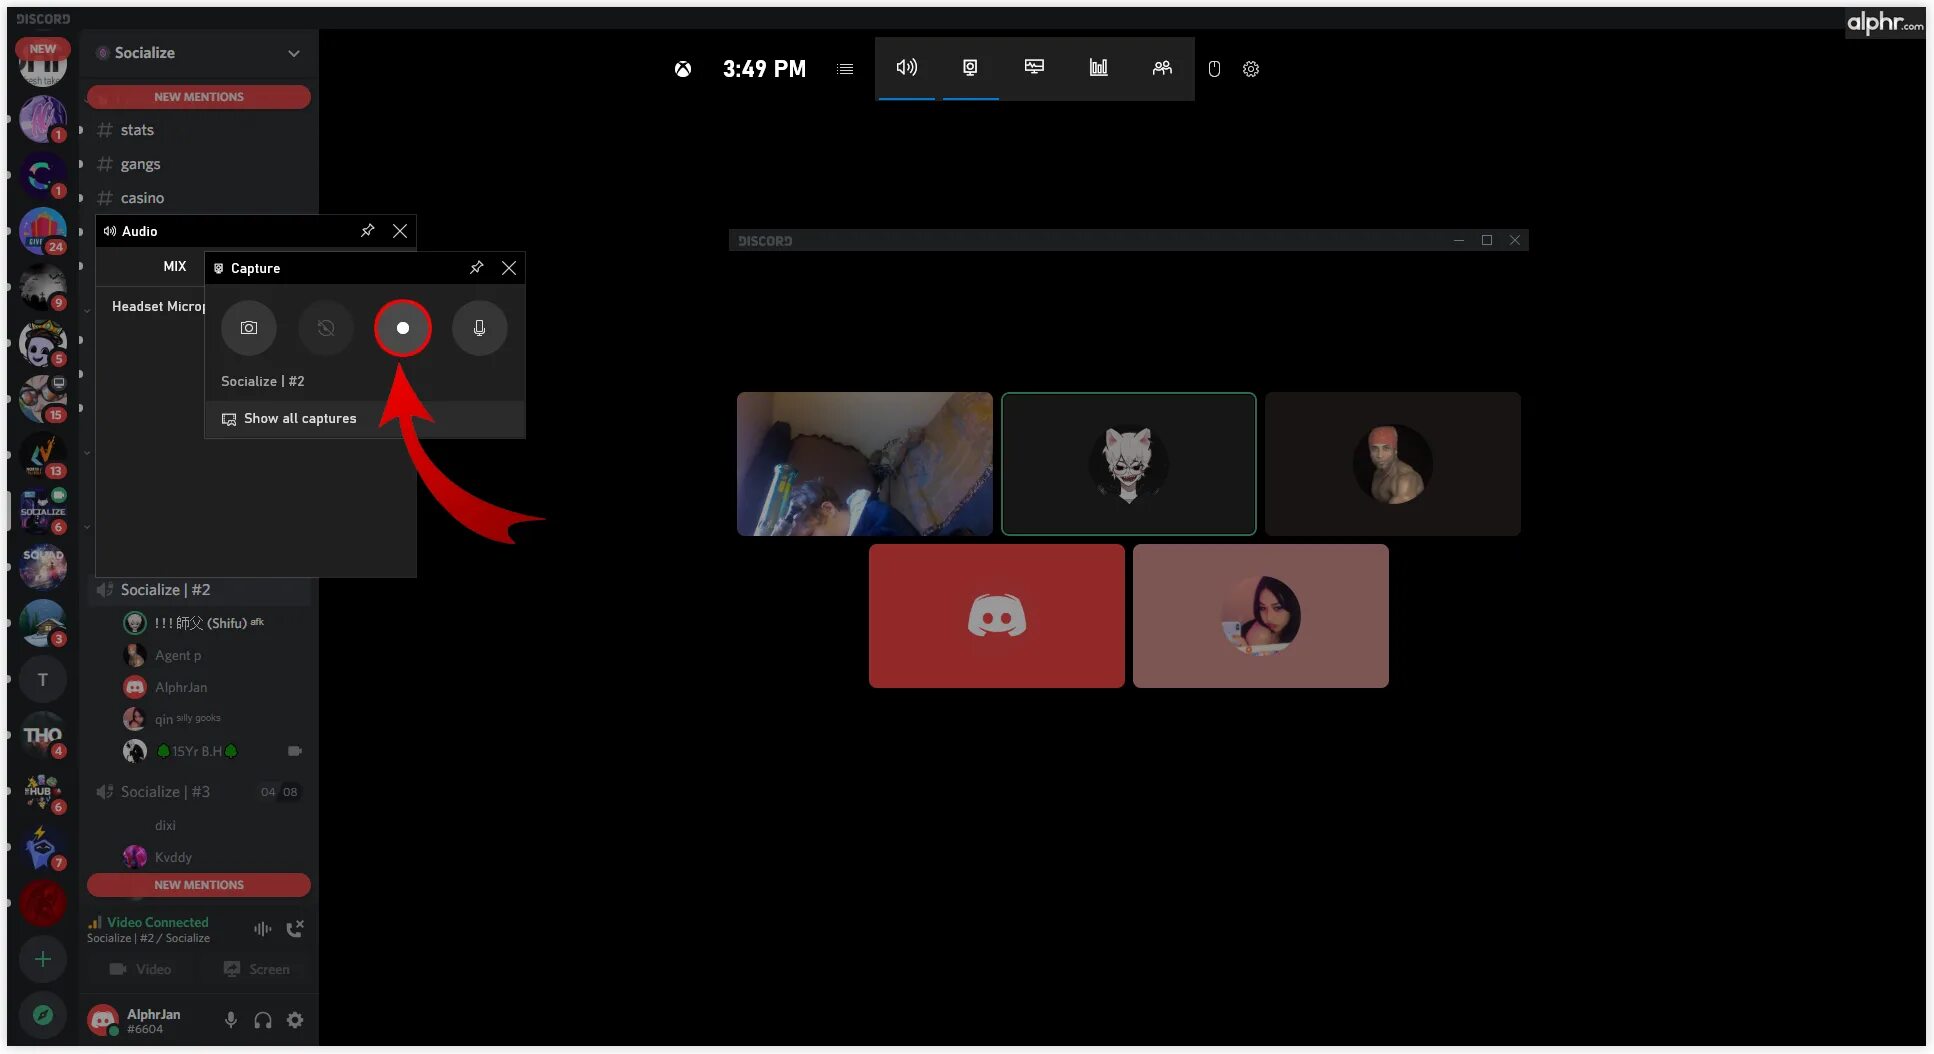1934x1054 pixels.
Task: Open the server icon with badge 13
Action: tap(43, 455)
